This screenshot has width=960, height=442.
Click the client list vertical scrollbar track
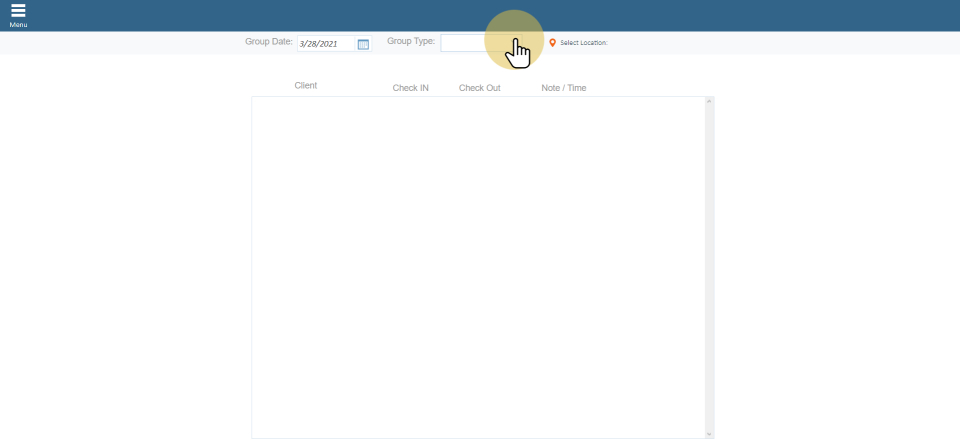709,260
